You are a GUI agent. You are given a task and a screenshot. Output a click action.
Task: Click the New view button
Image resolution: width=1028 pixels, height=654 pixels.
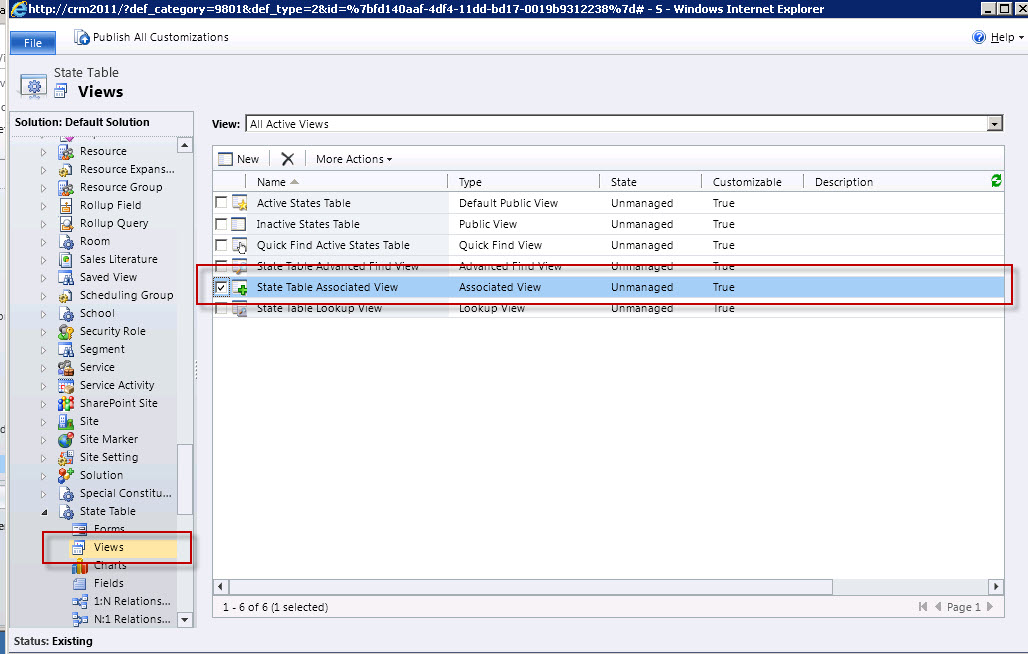[x=239, y=159]
